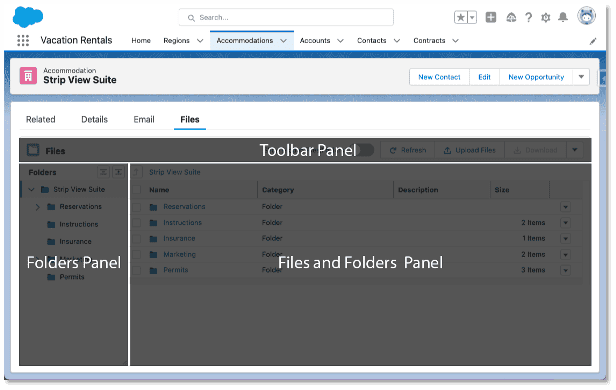Open the App Launcher dots grid

coord(23,40)
